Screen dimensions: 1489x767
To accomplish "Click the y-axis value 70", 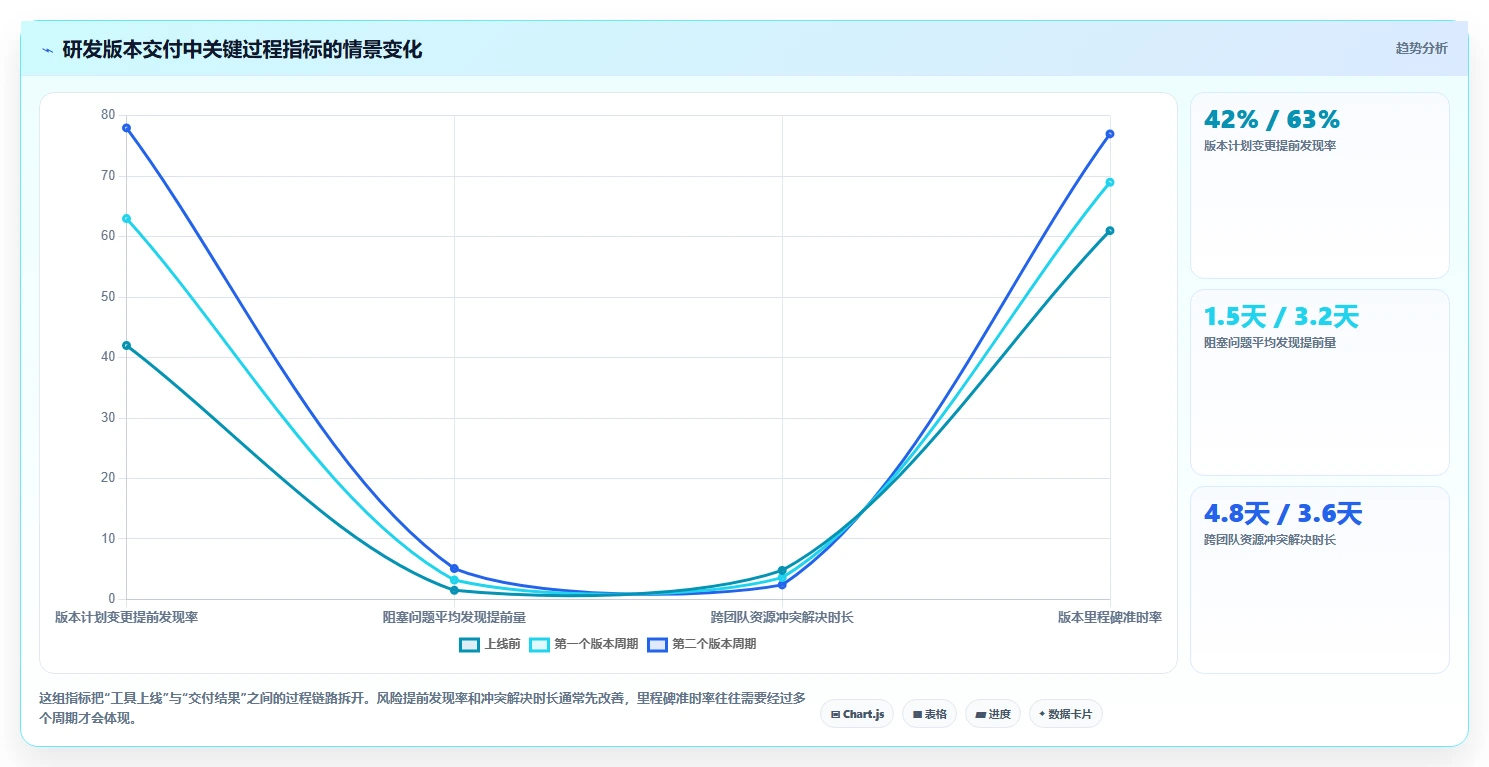I will 108,176.
